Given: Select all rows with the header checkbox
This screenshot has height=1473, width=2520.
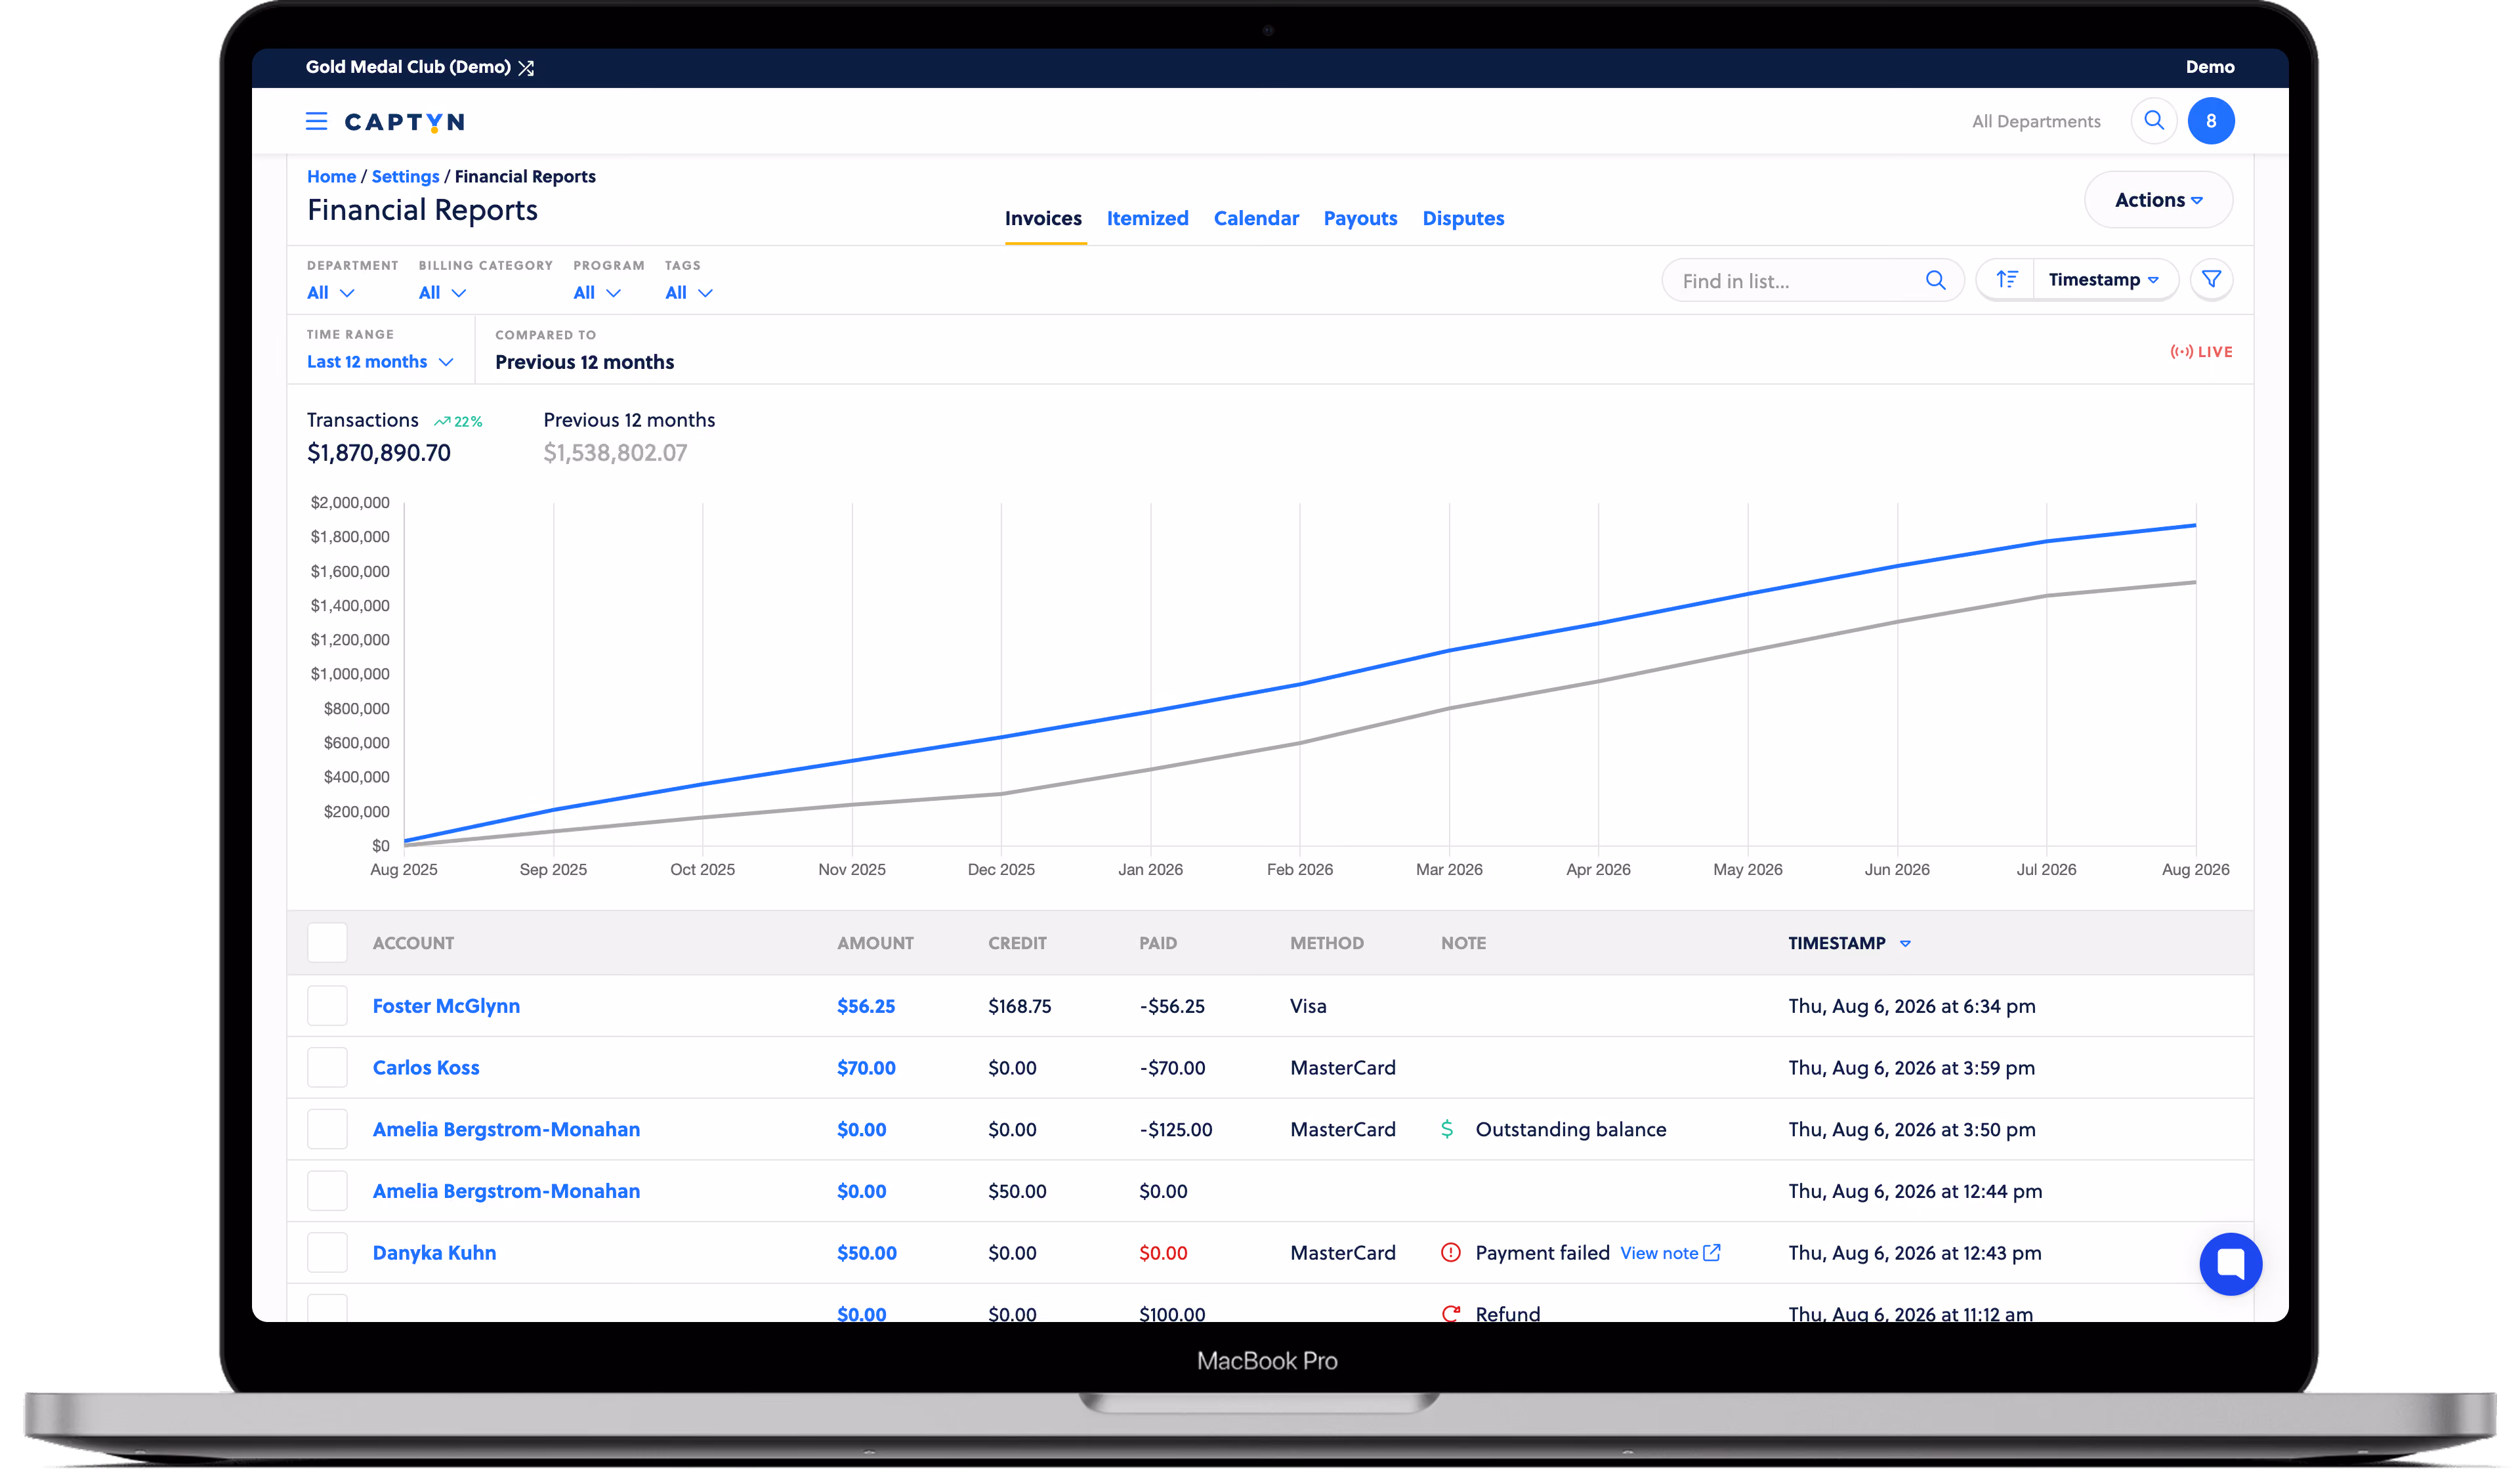Looking at the screenshot, I should point(327,943).
